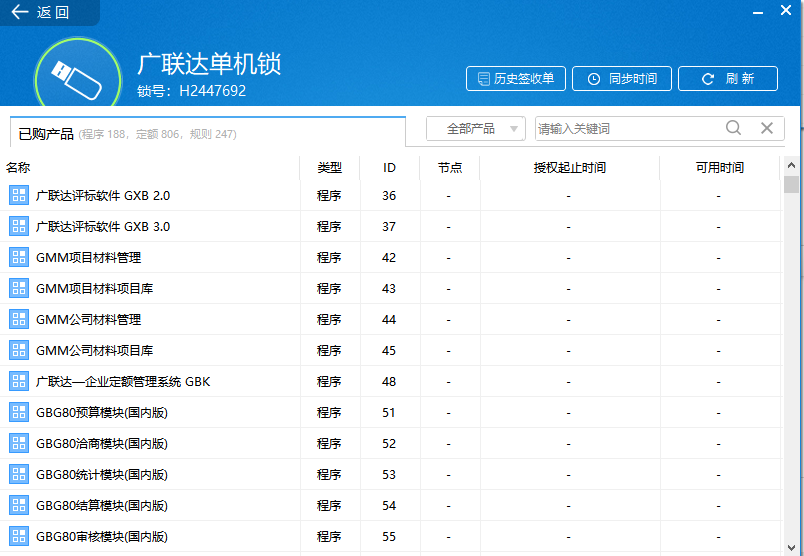
Task: Click icon for GBG80预算模块(国内版)
Action: (x=19, y=412)
